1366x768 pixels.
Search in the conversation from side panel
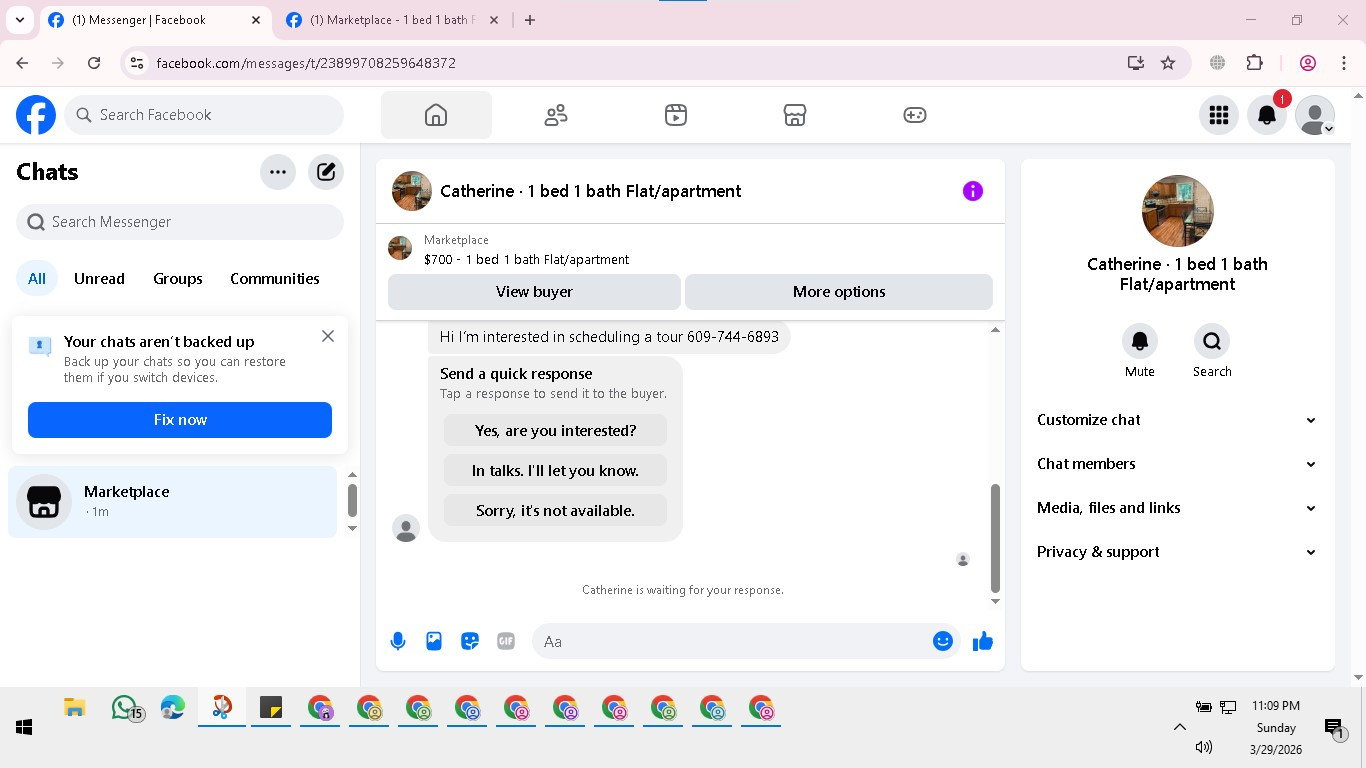[x=1212, y=341]
